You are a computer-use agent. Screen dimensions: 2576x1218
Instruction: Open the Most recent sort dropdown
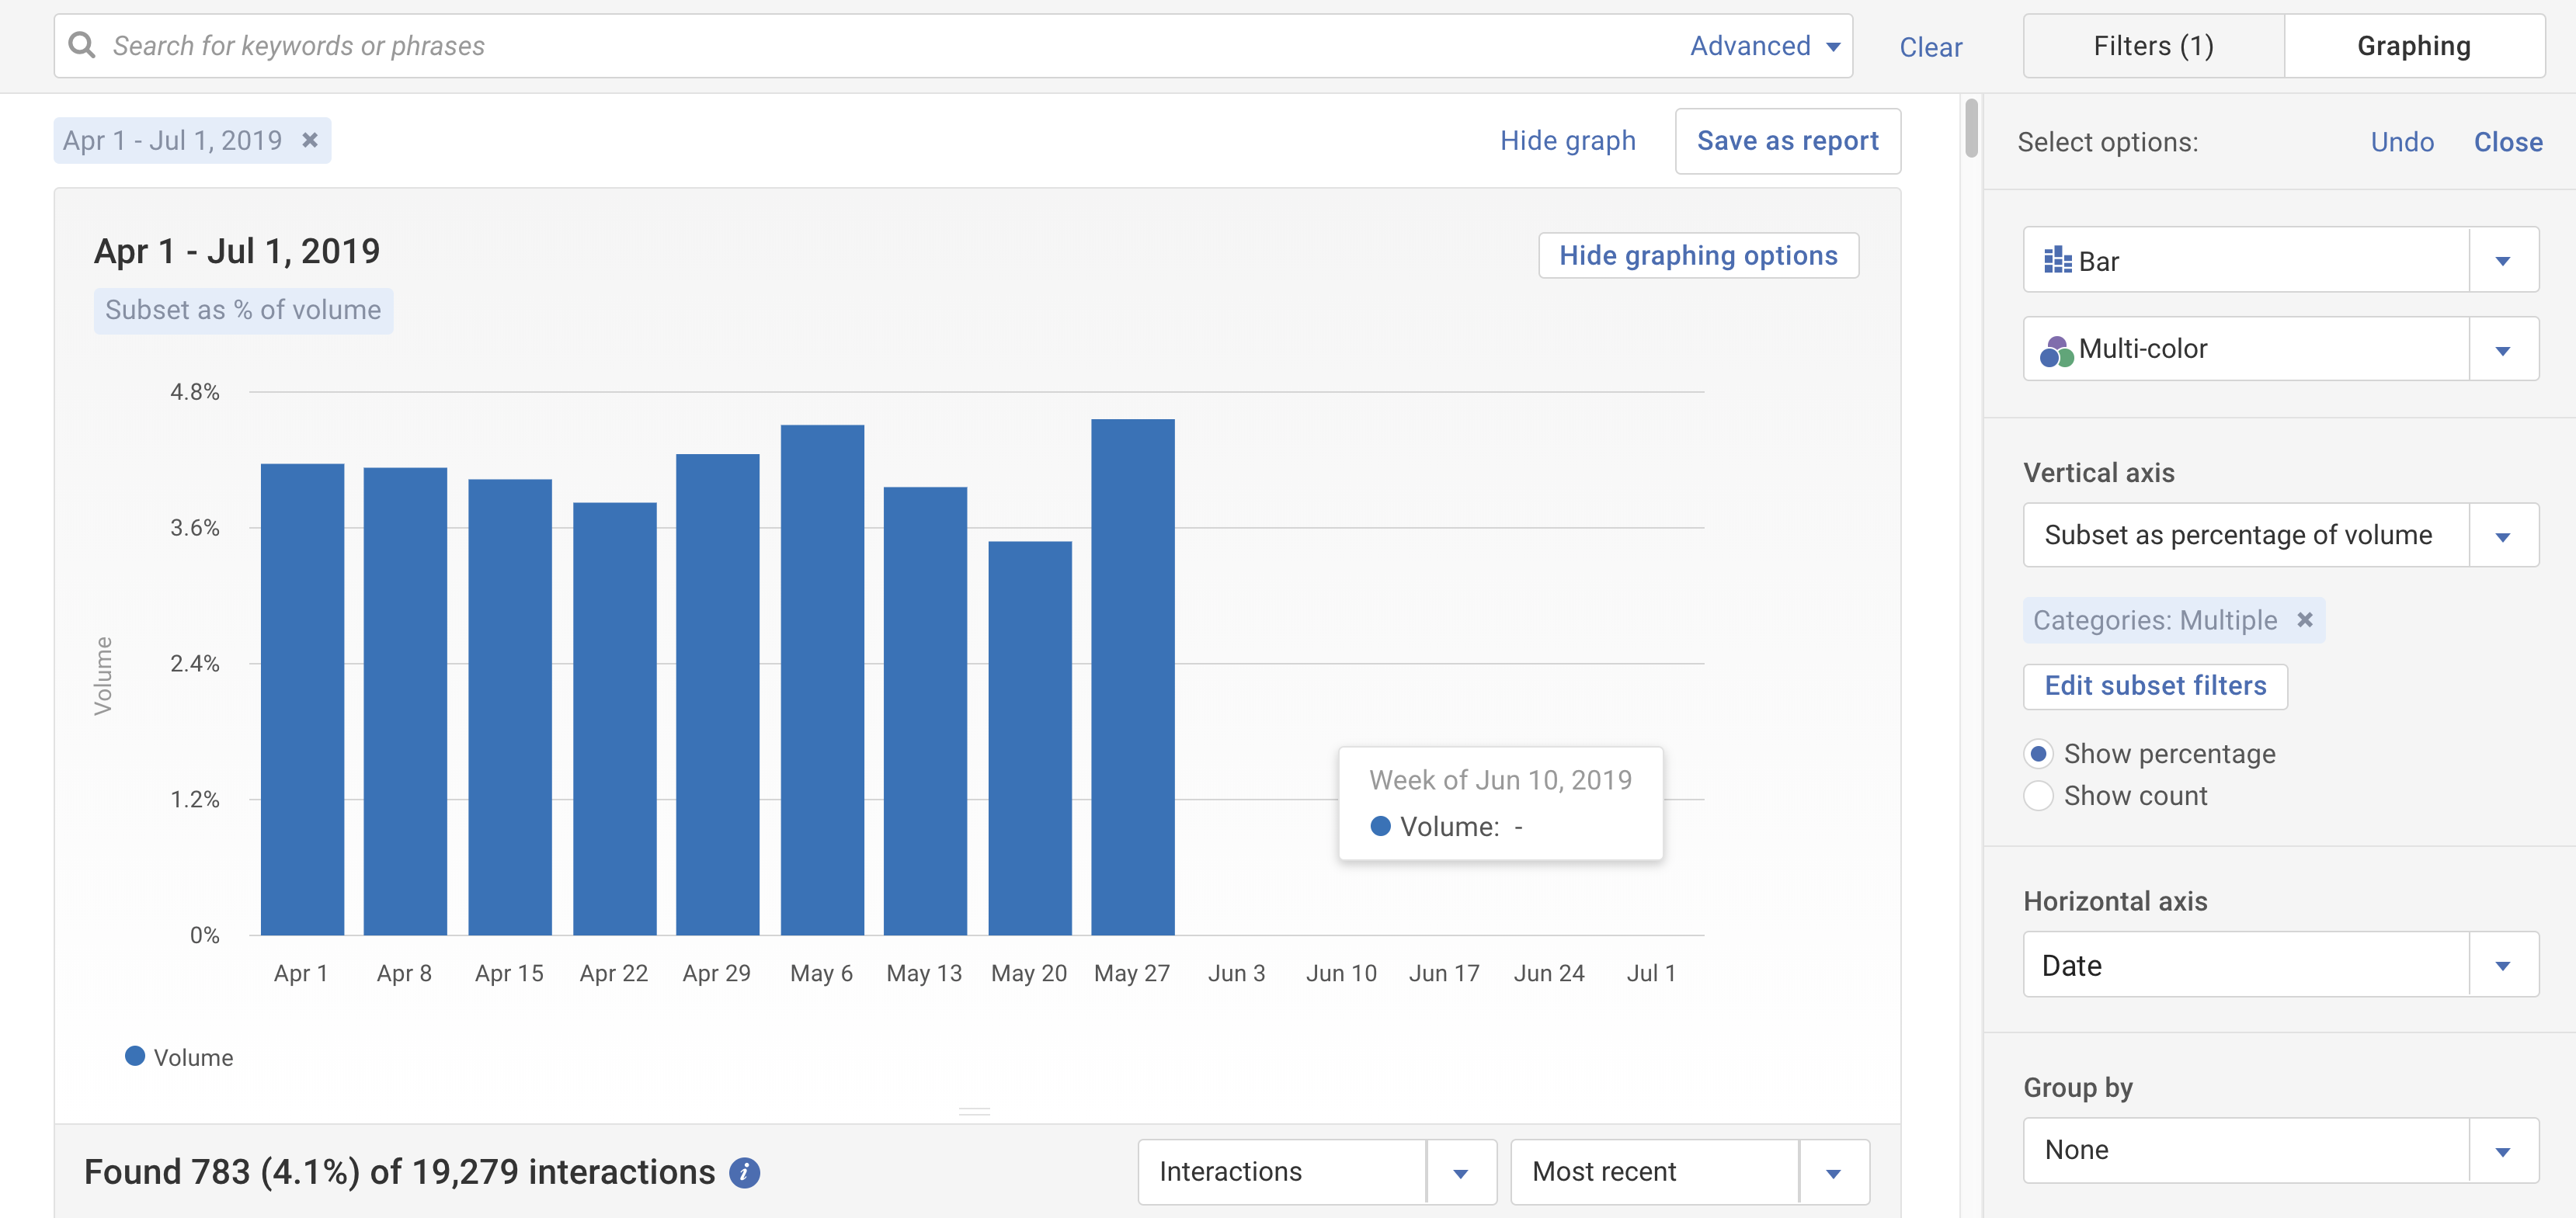[1833, 1172]
